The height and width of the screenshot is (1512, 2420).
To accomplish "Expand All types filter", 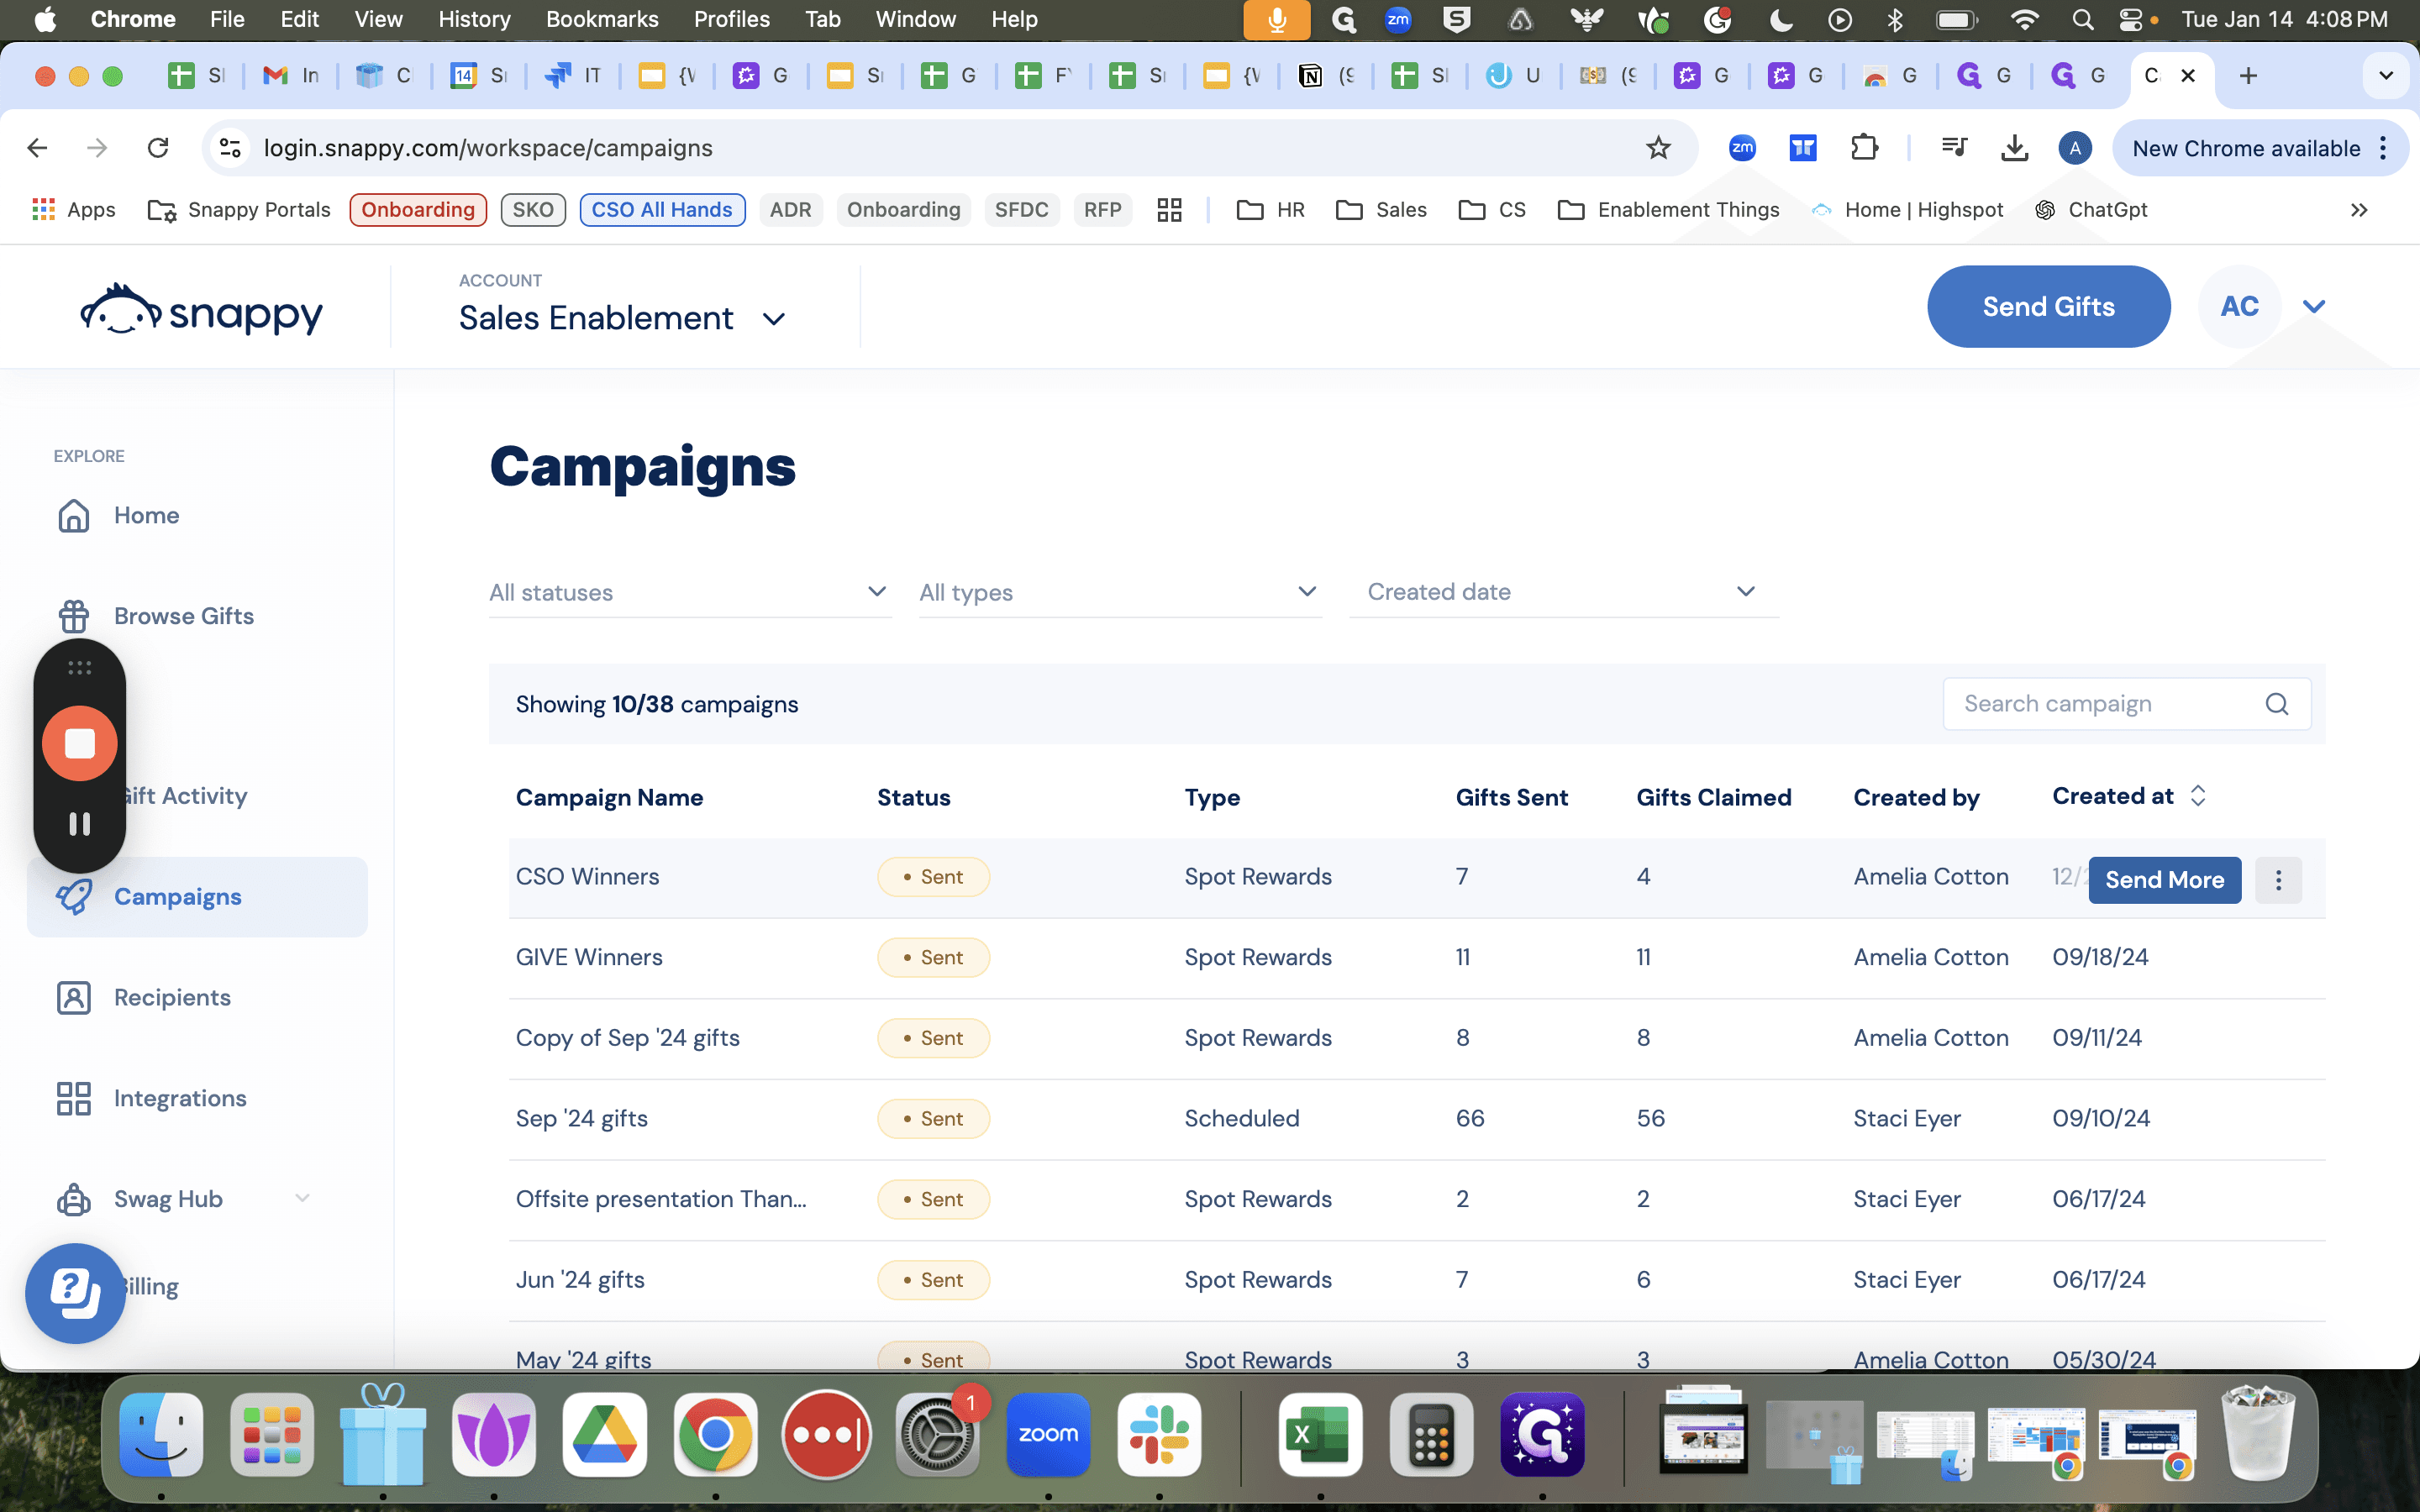I will pyautogui.click(x=1120, y=592).
